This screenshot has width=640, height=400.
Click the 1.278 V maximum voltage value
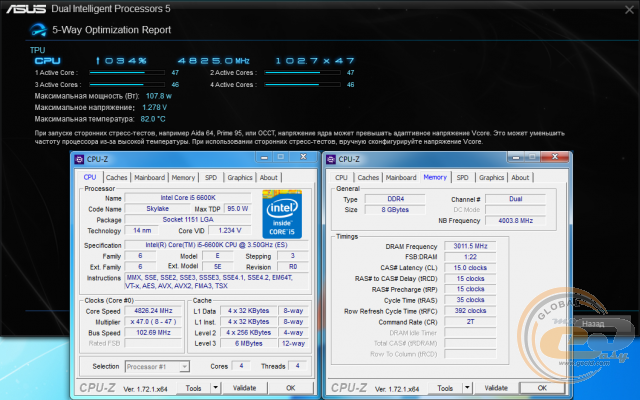tap(154, 107)
